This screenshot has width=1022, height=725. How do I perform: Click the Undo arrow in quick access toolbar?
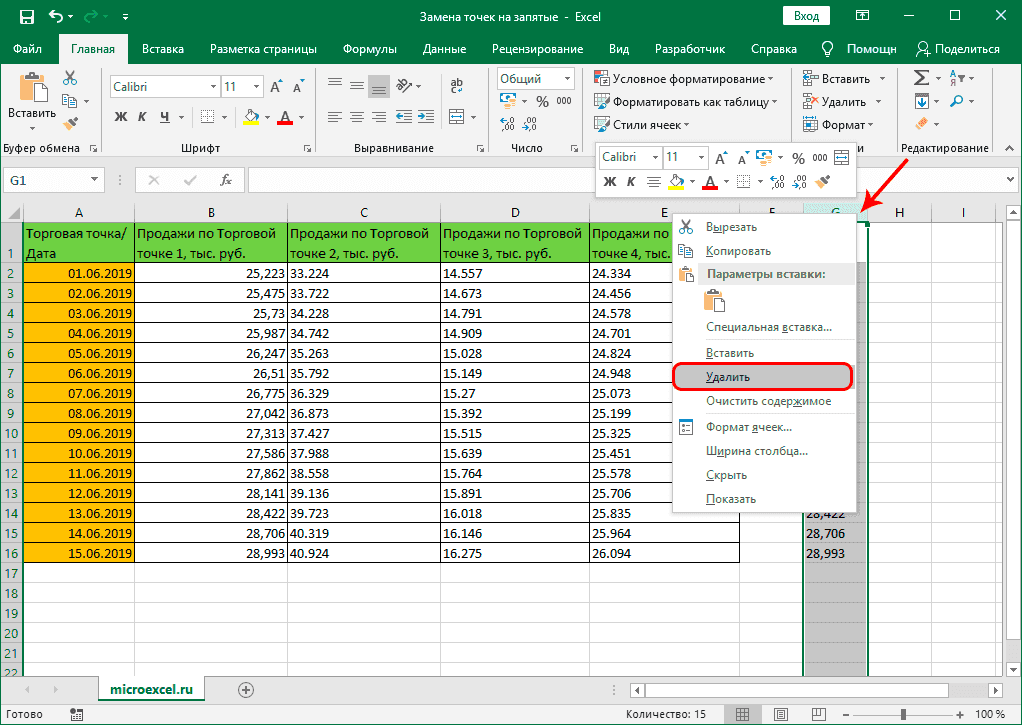[55, 17]
